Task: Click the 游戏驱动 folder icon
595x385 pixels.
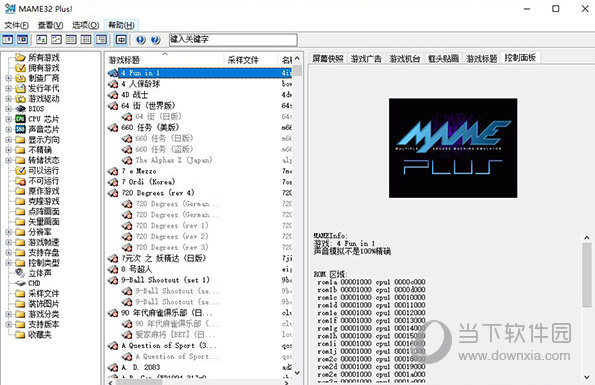Action: tap(20, 99)
